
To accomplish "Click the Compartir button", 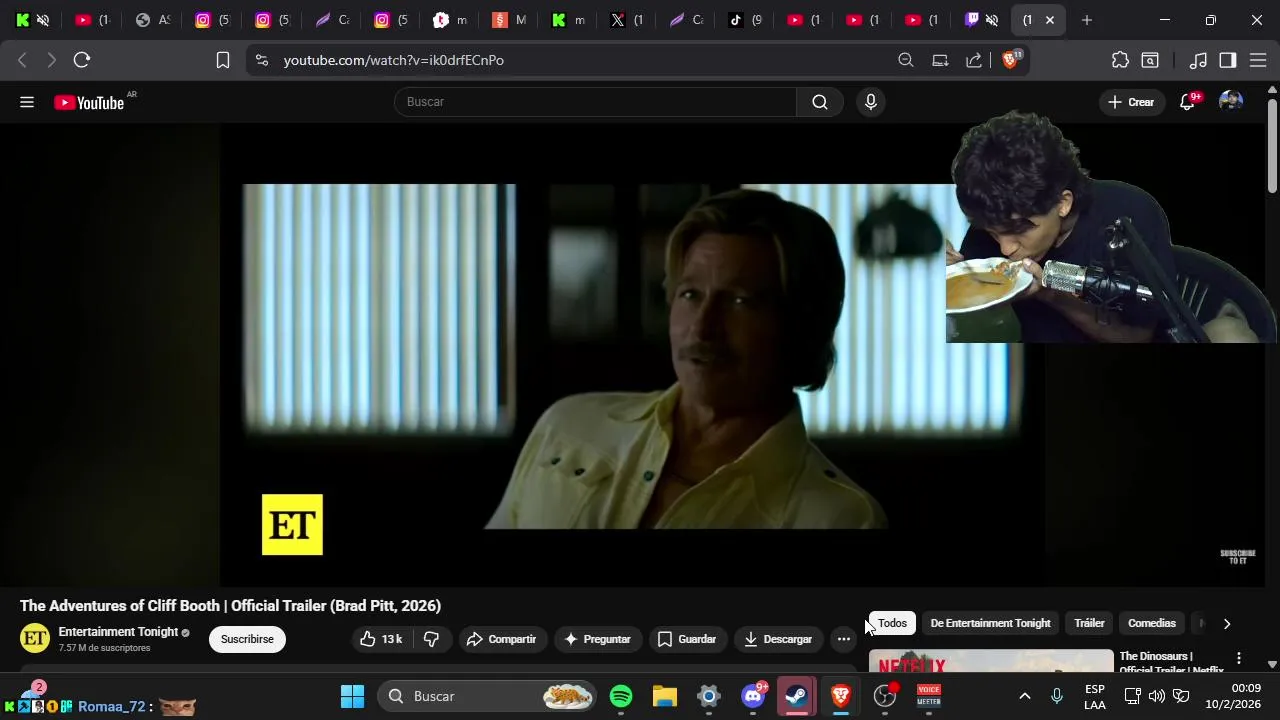I will (x=502, y=639).
